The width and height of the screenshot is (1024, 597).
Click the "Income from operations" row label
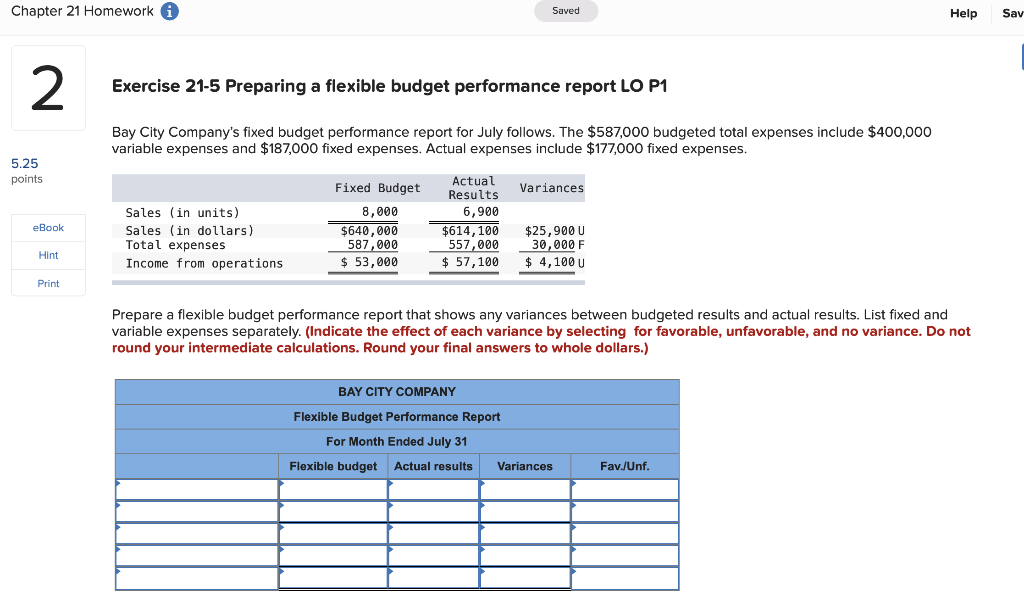(x=204, y=263)
